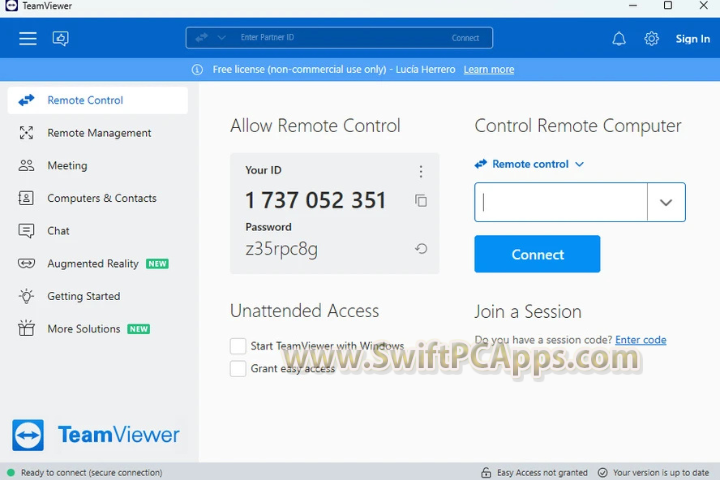Click the Chat bubble icon
The height and width of the screenshot is (480, 720).
pyautogui.click(x=26, y=231)
